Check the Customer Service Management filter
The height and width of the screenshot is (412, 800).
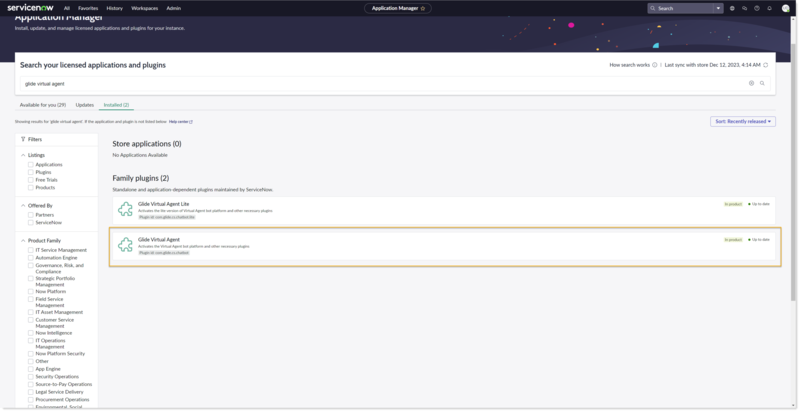(31, 320)
